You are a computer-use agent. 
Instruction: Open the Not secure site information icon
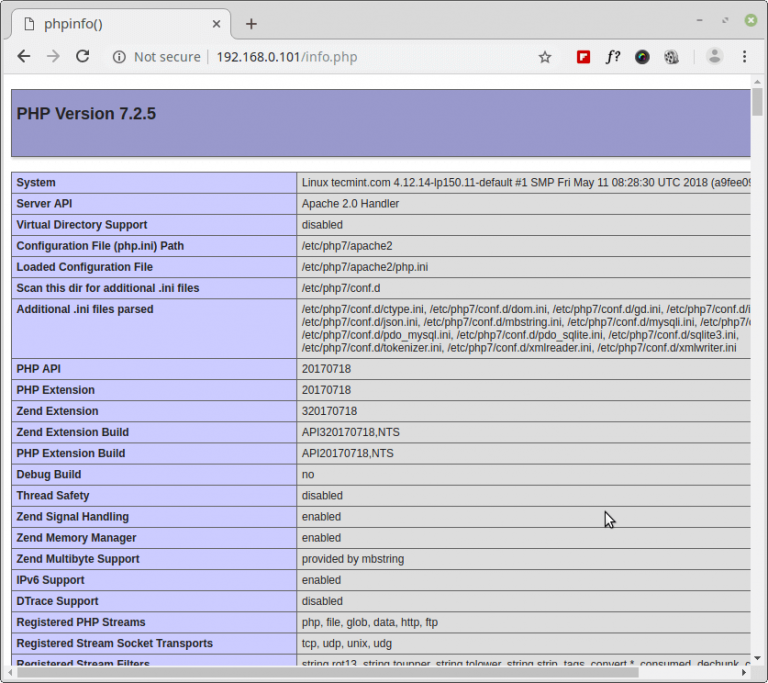point(119,57)
